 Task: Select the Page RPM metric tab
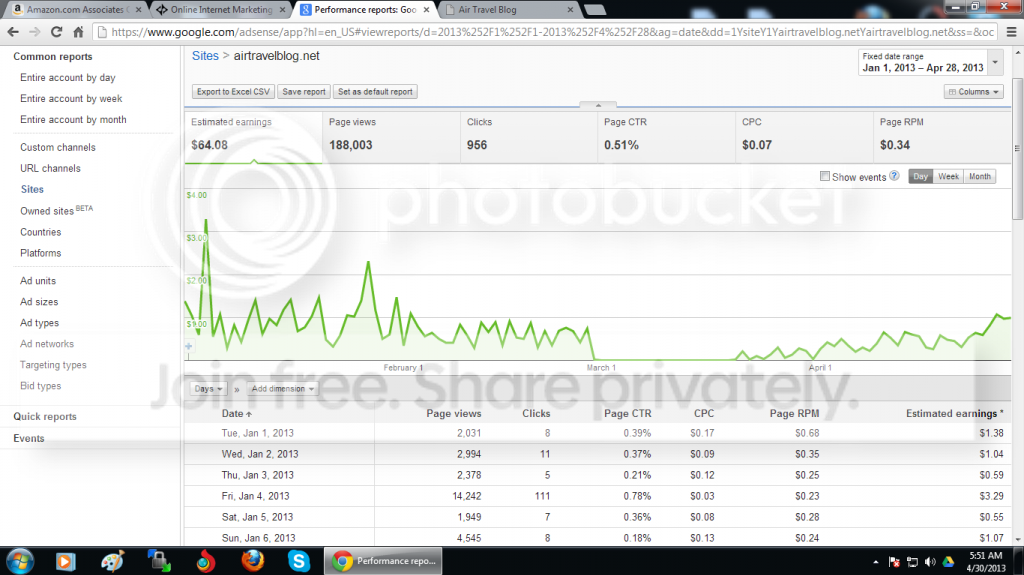pos(942,136)
